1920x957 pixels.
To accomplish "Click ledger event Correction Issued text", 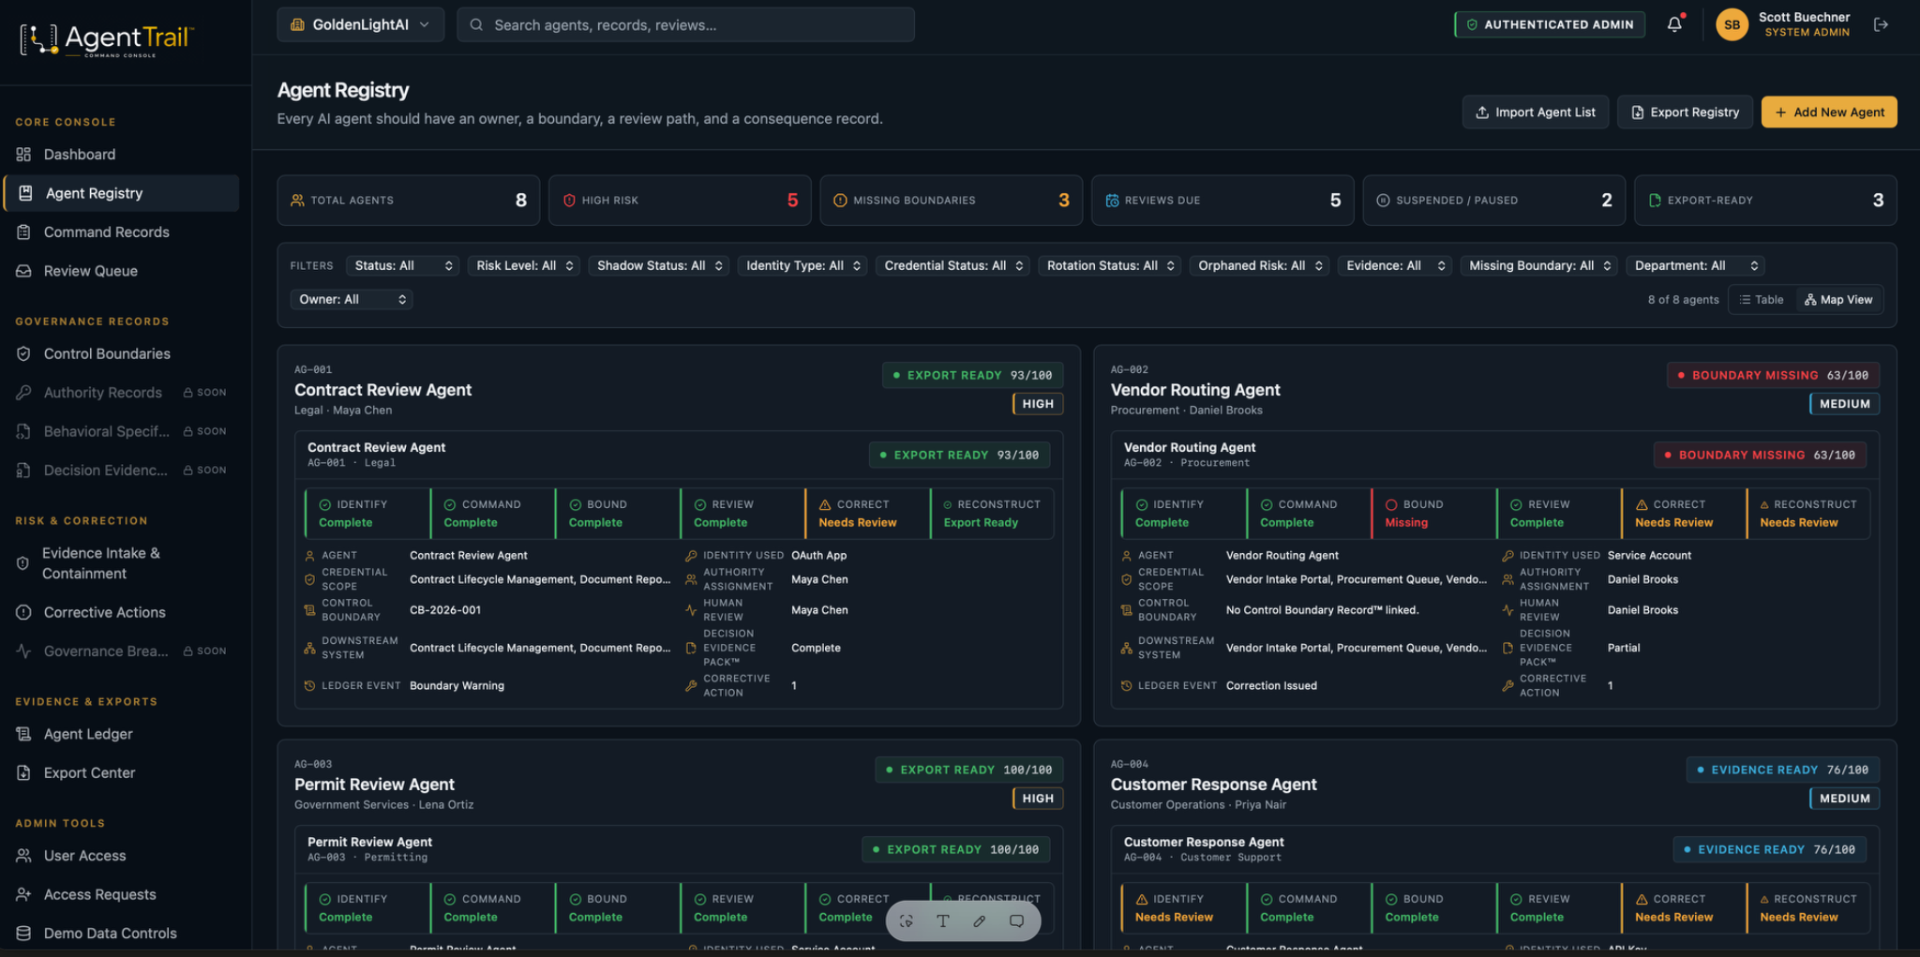I will pyautogui.click(x=1271, y=686).
